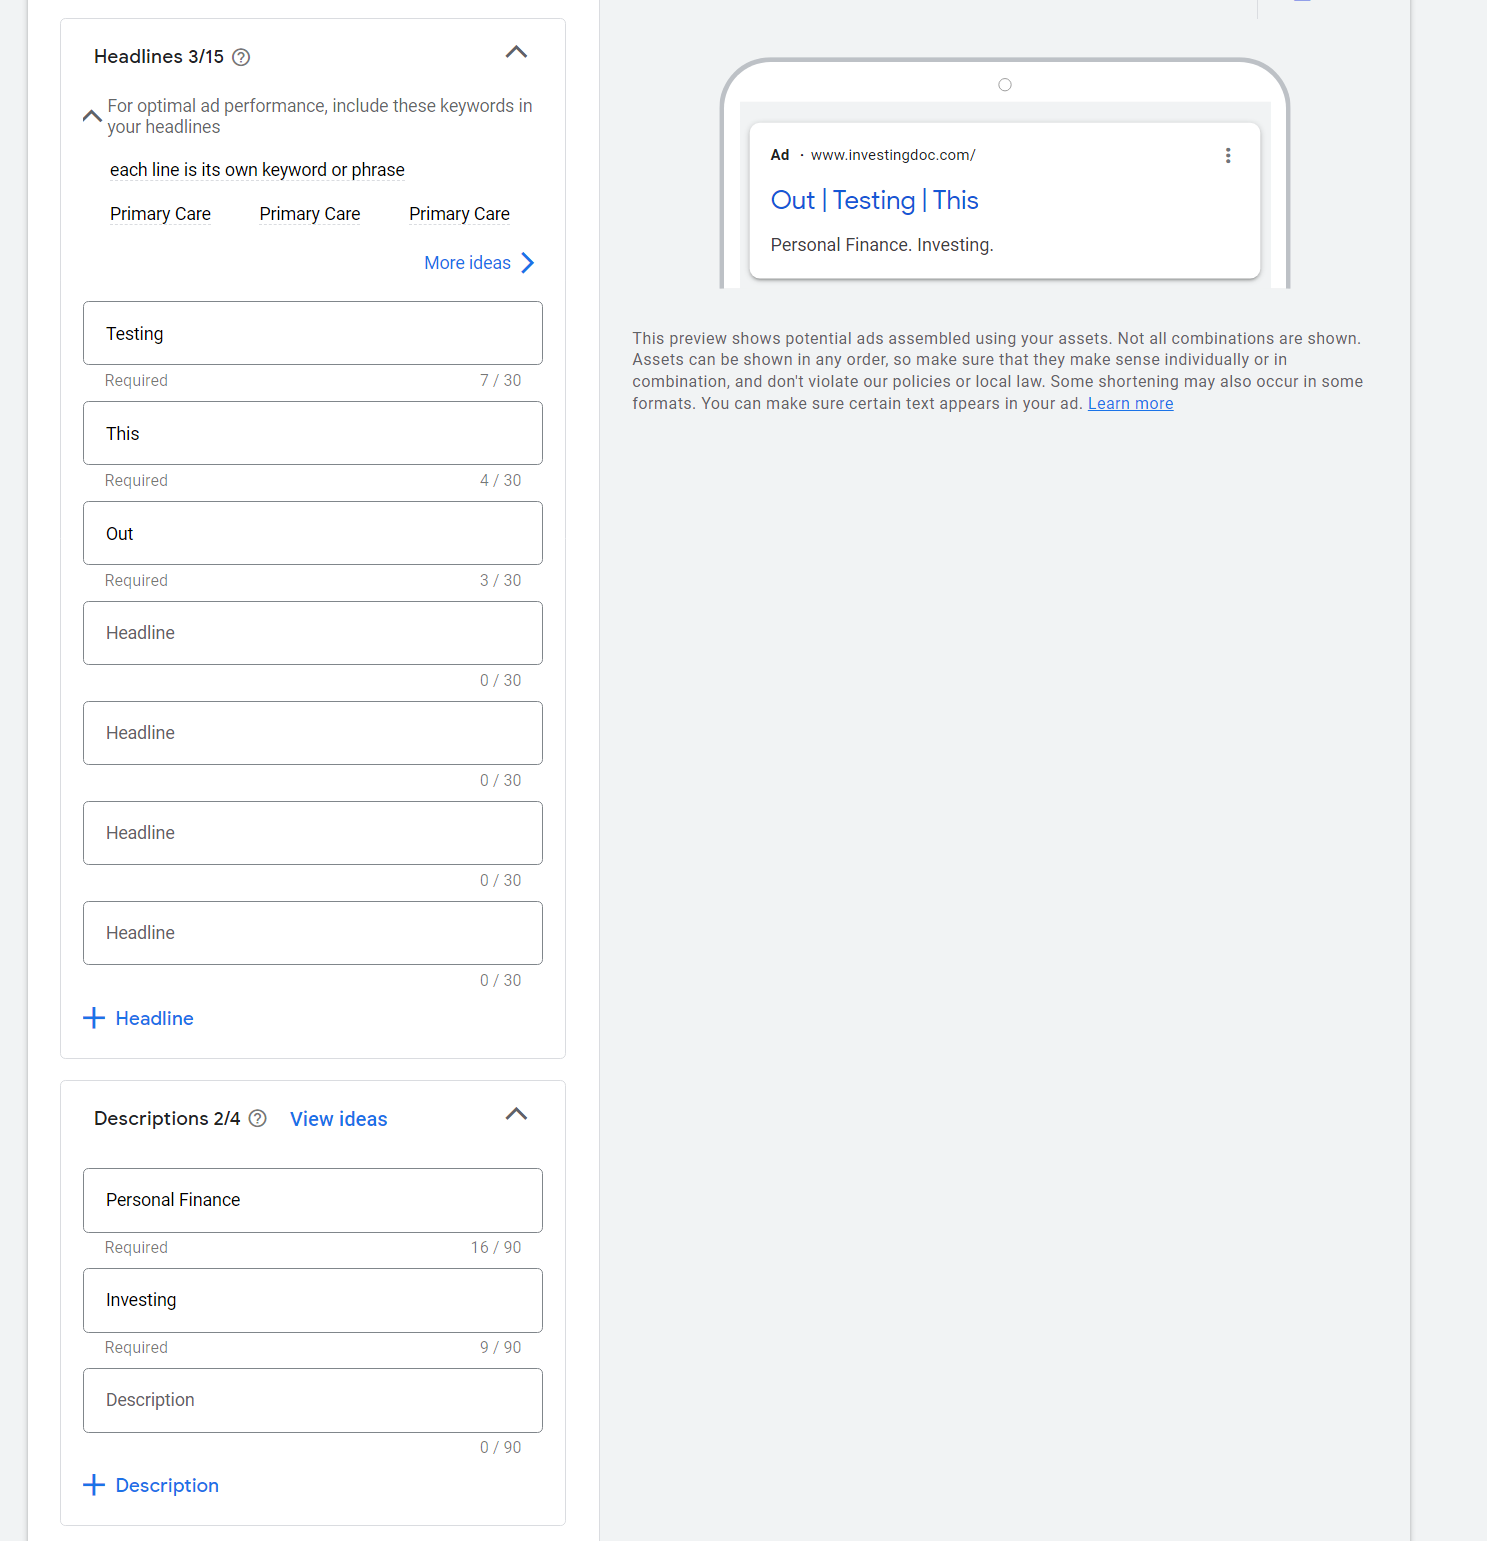Click the plus icon to add Headline

point(94,1018)
